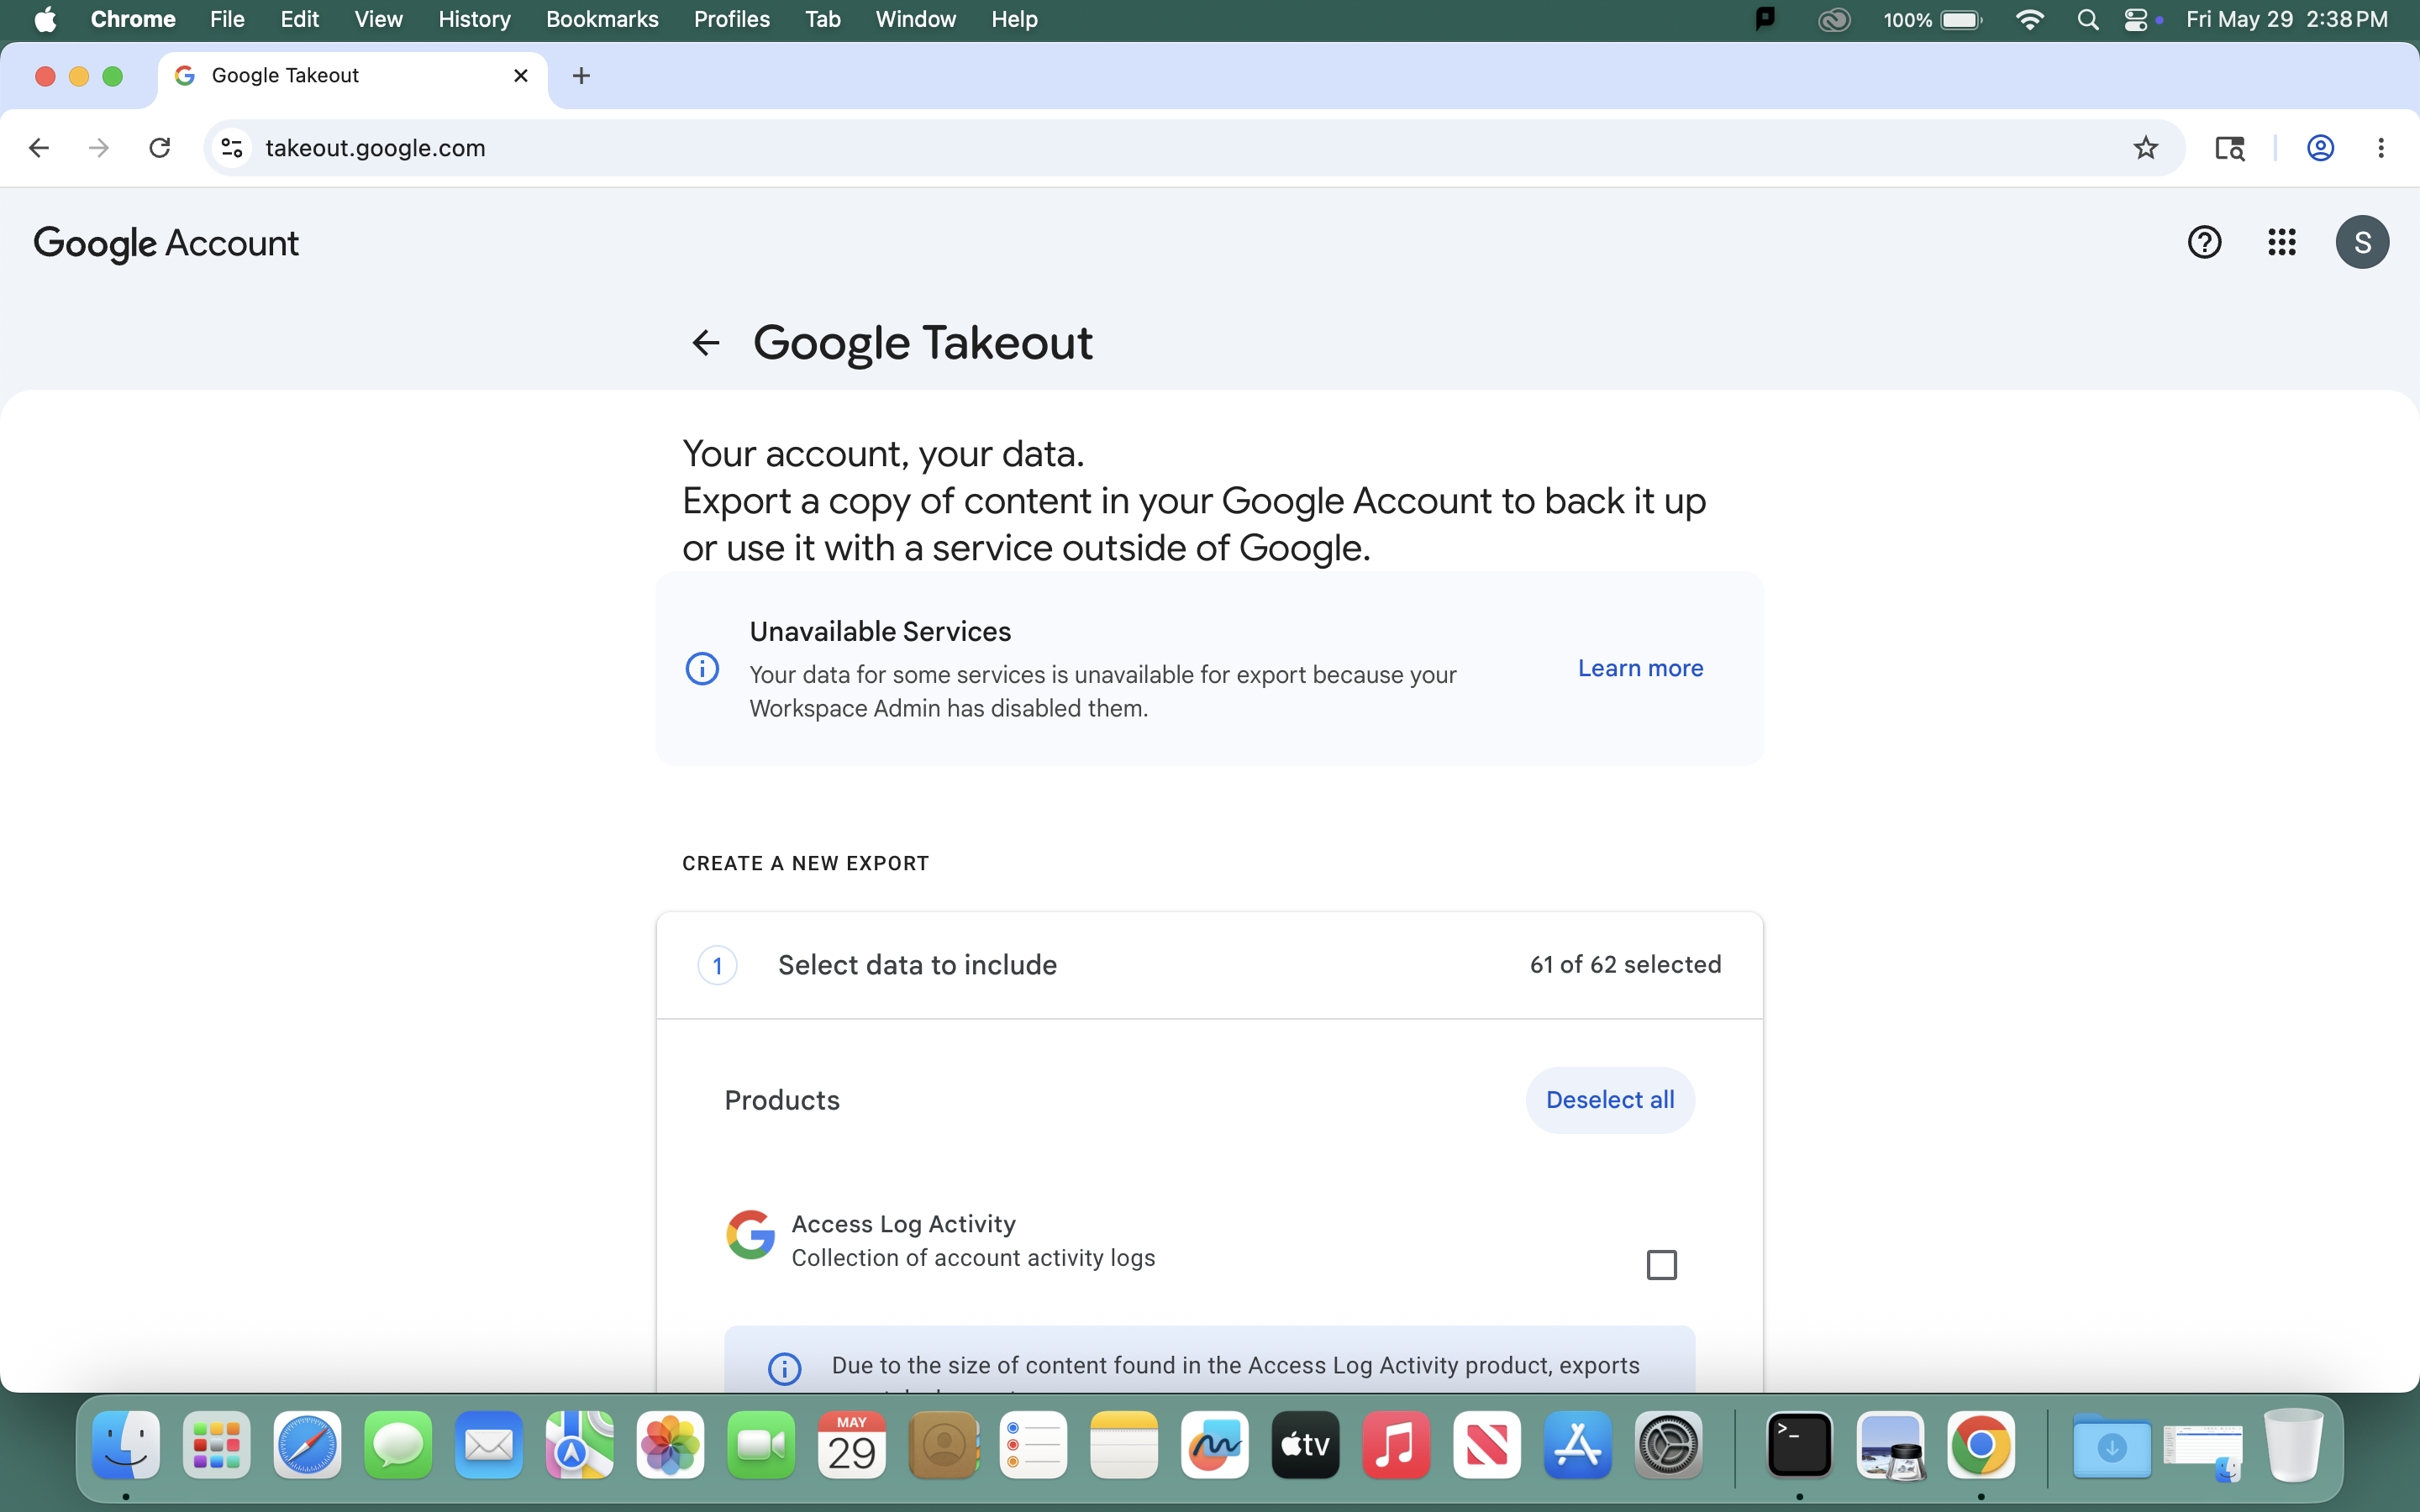Screen dimensions: 2420x1512
Task: Open Terminal from the dock
Action: pos(1799,1445)
